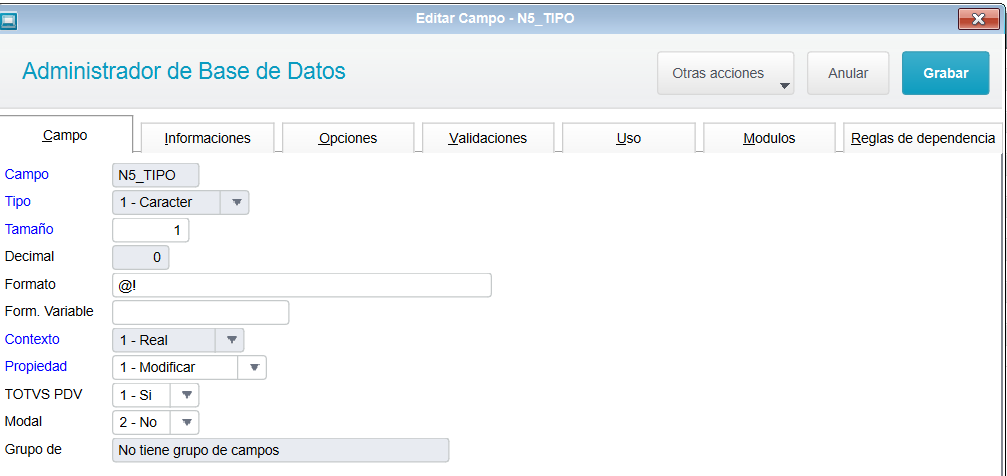This screenshot has height=476, width=1007.
Task: Click the Campo field showing N5_TIPO
Action: coord(155,175)
